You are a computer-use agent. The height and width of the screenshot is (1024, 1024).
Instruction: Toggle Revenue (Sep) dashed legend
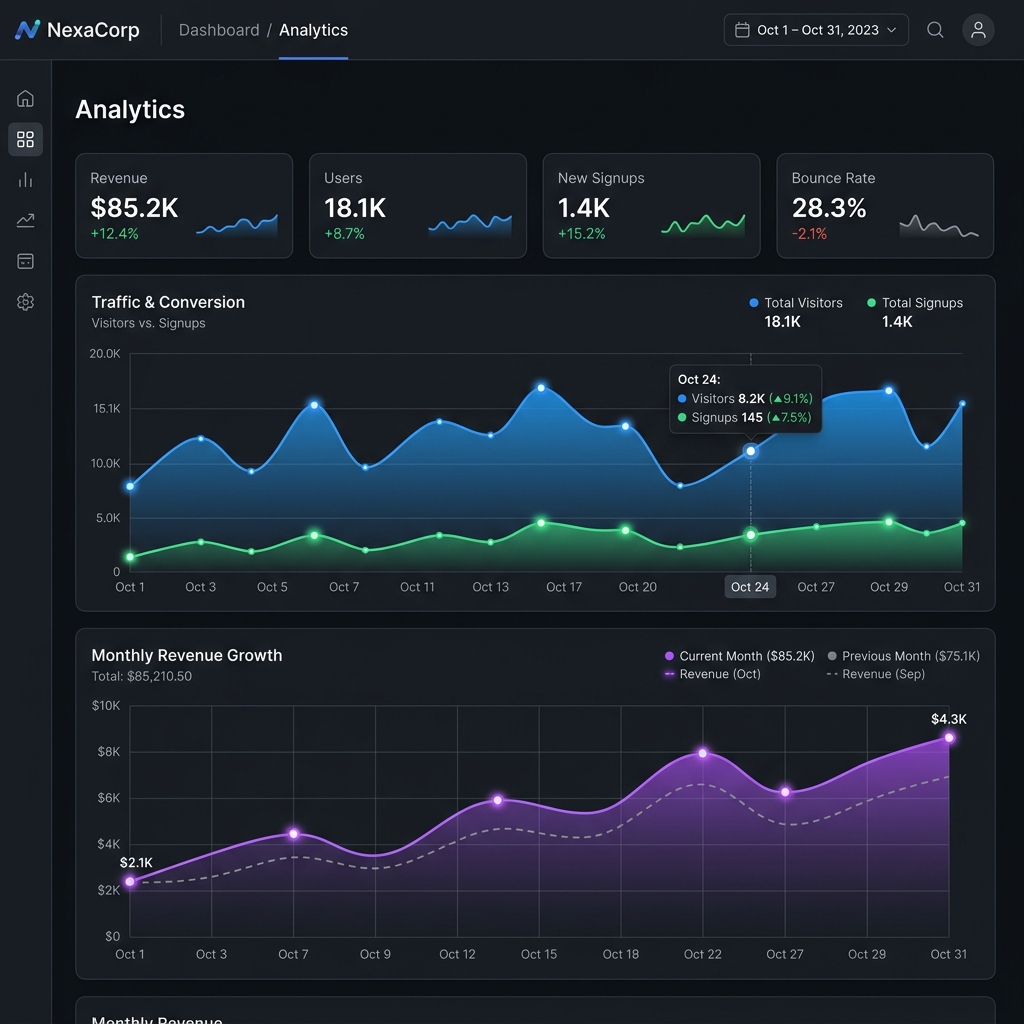876,674
